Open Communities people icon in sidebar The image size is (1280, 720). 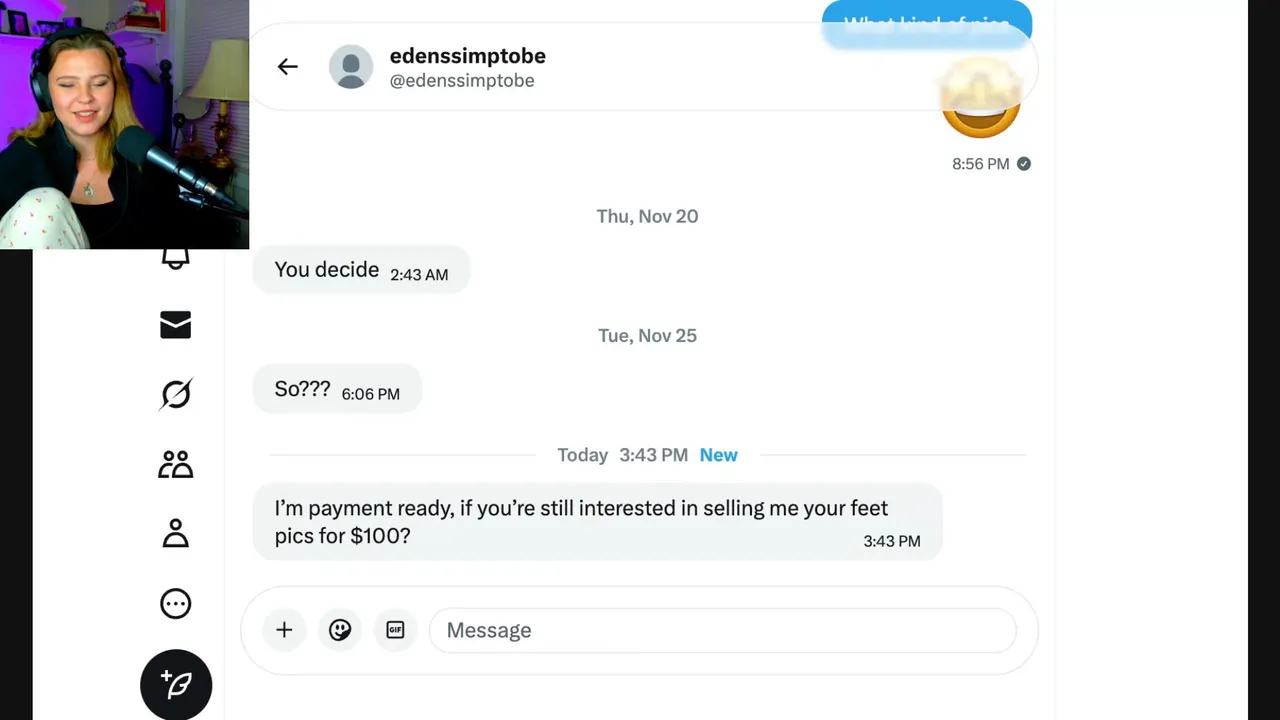click(176, 464)
